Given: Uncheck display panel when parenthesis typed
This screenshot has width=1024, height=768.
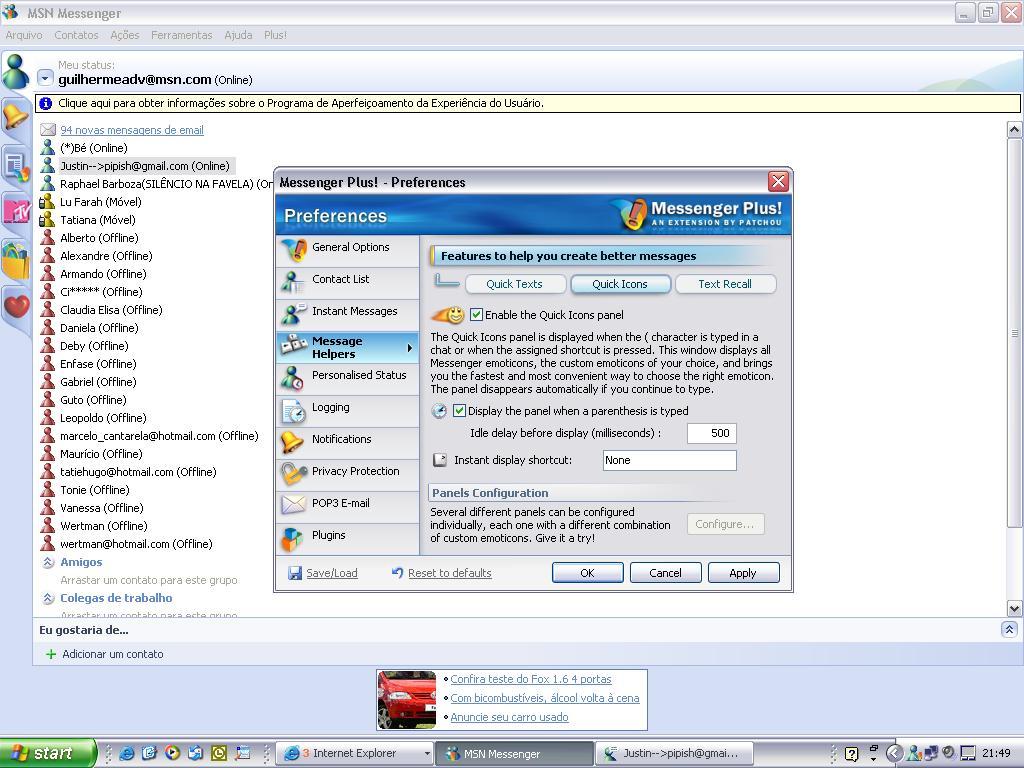Looking at the screenshot, I should (459, 411).
